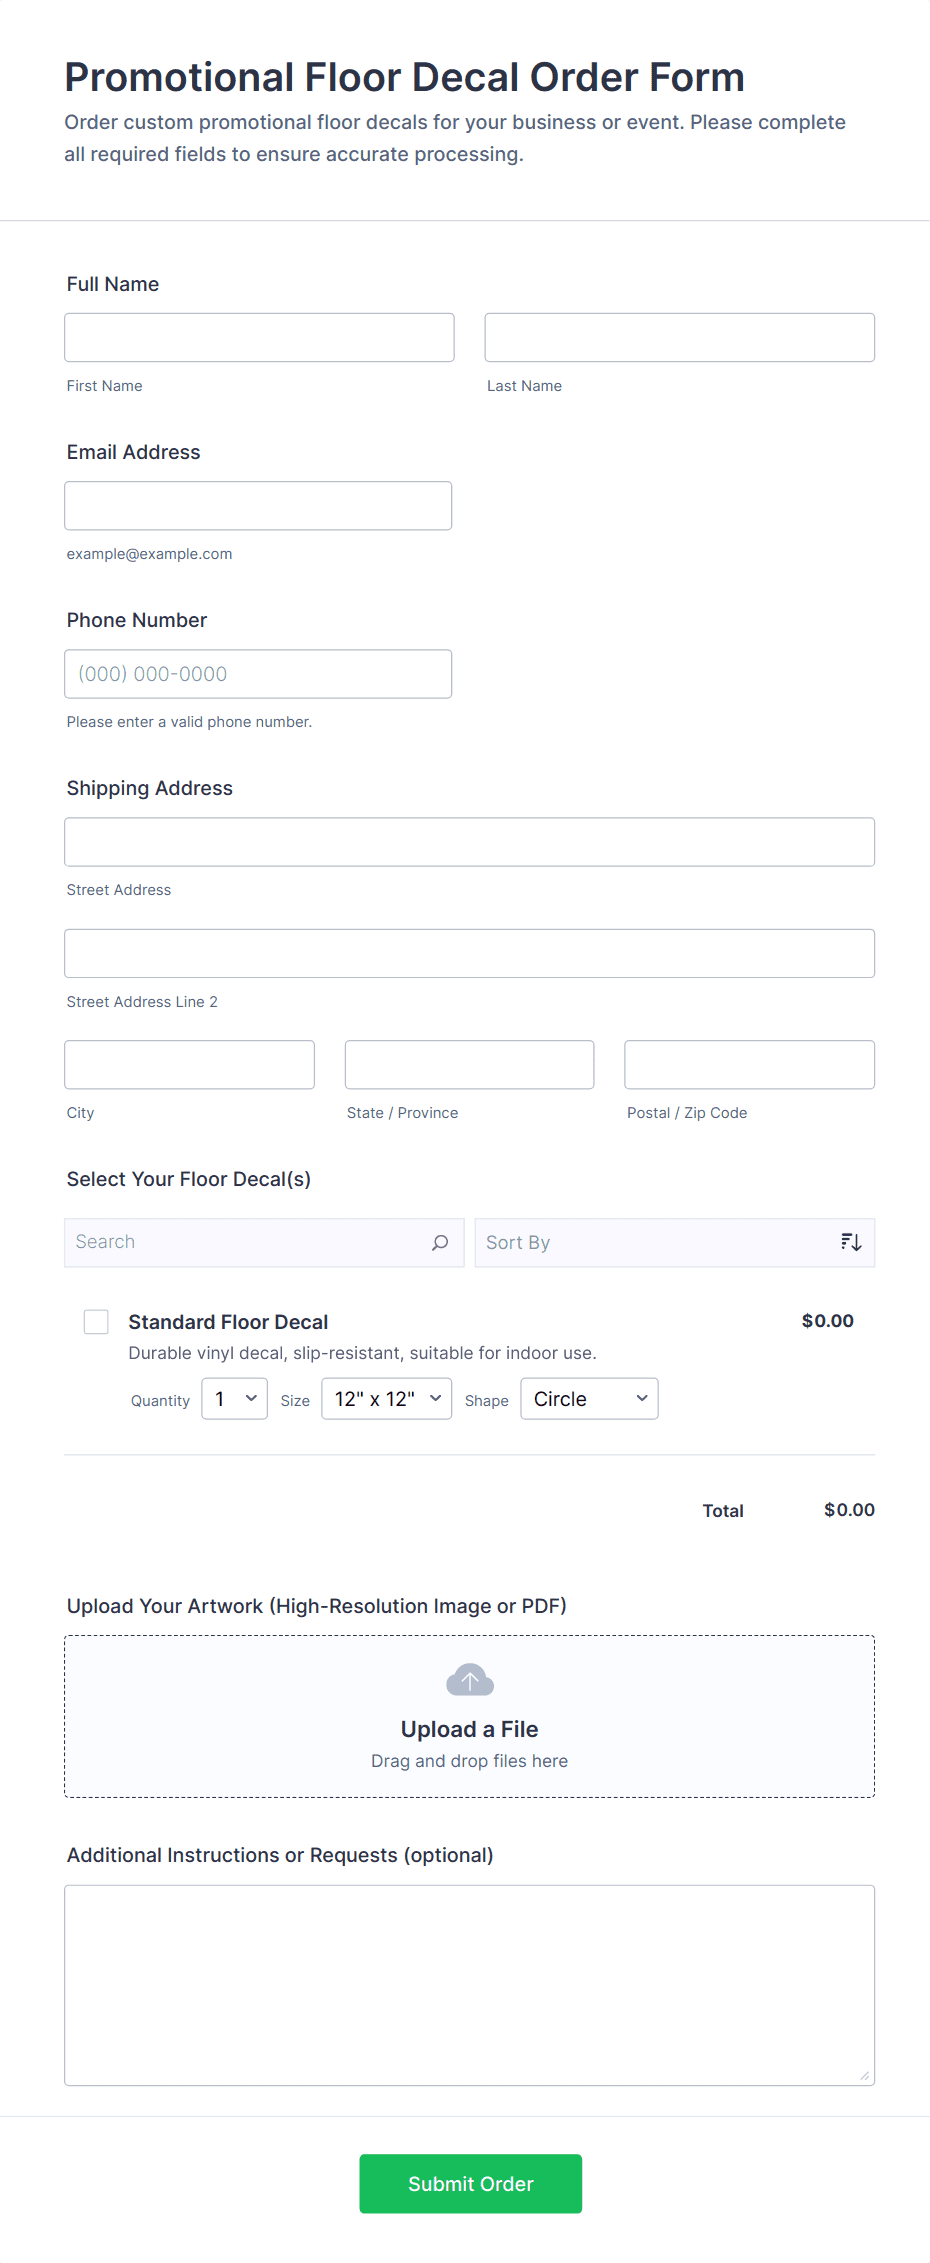Open the Shape dropdown
The height and width of the screenshot is (2263, 930).
tap(589, 1399)
